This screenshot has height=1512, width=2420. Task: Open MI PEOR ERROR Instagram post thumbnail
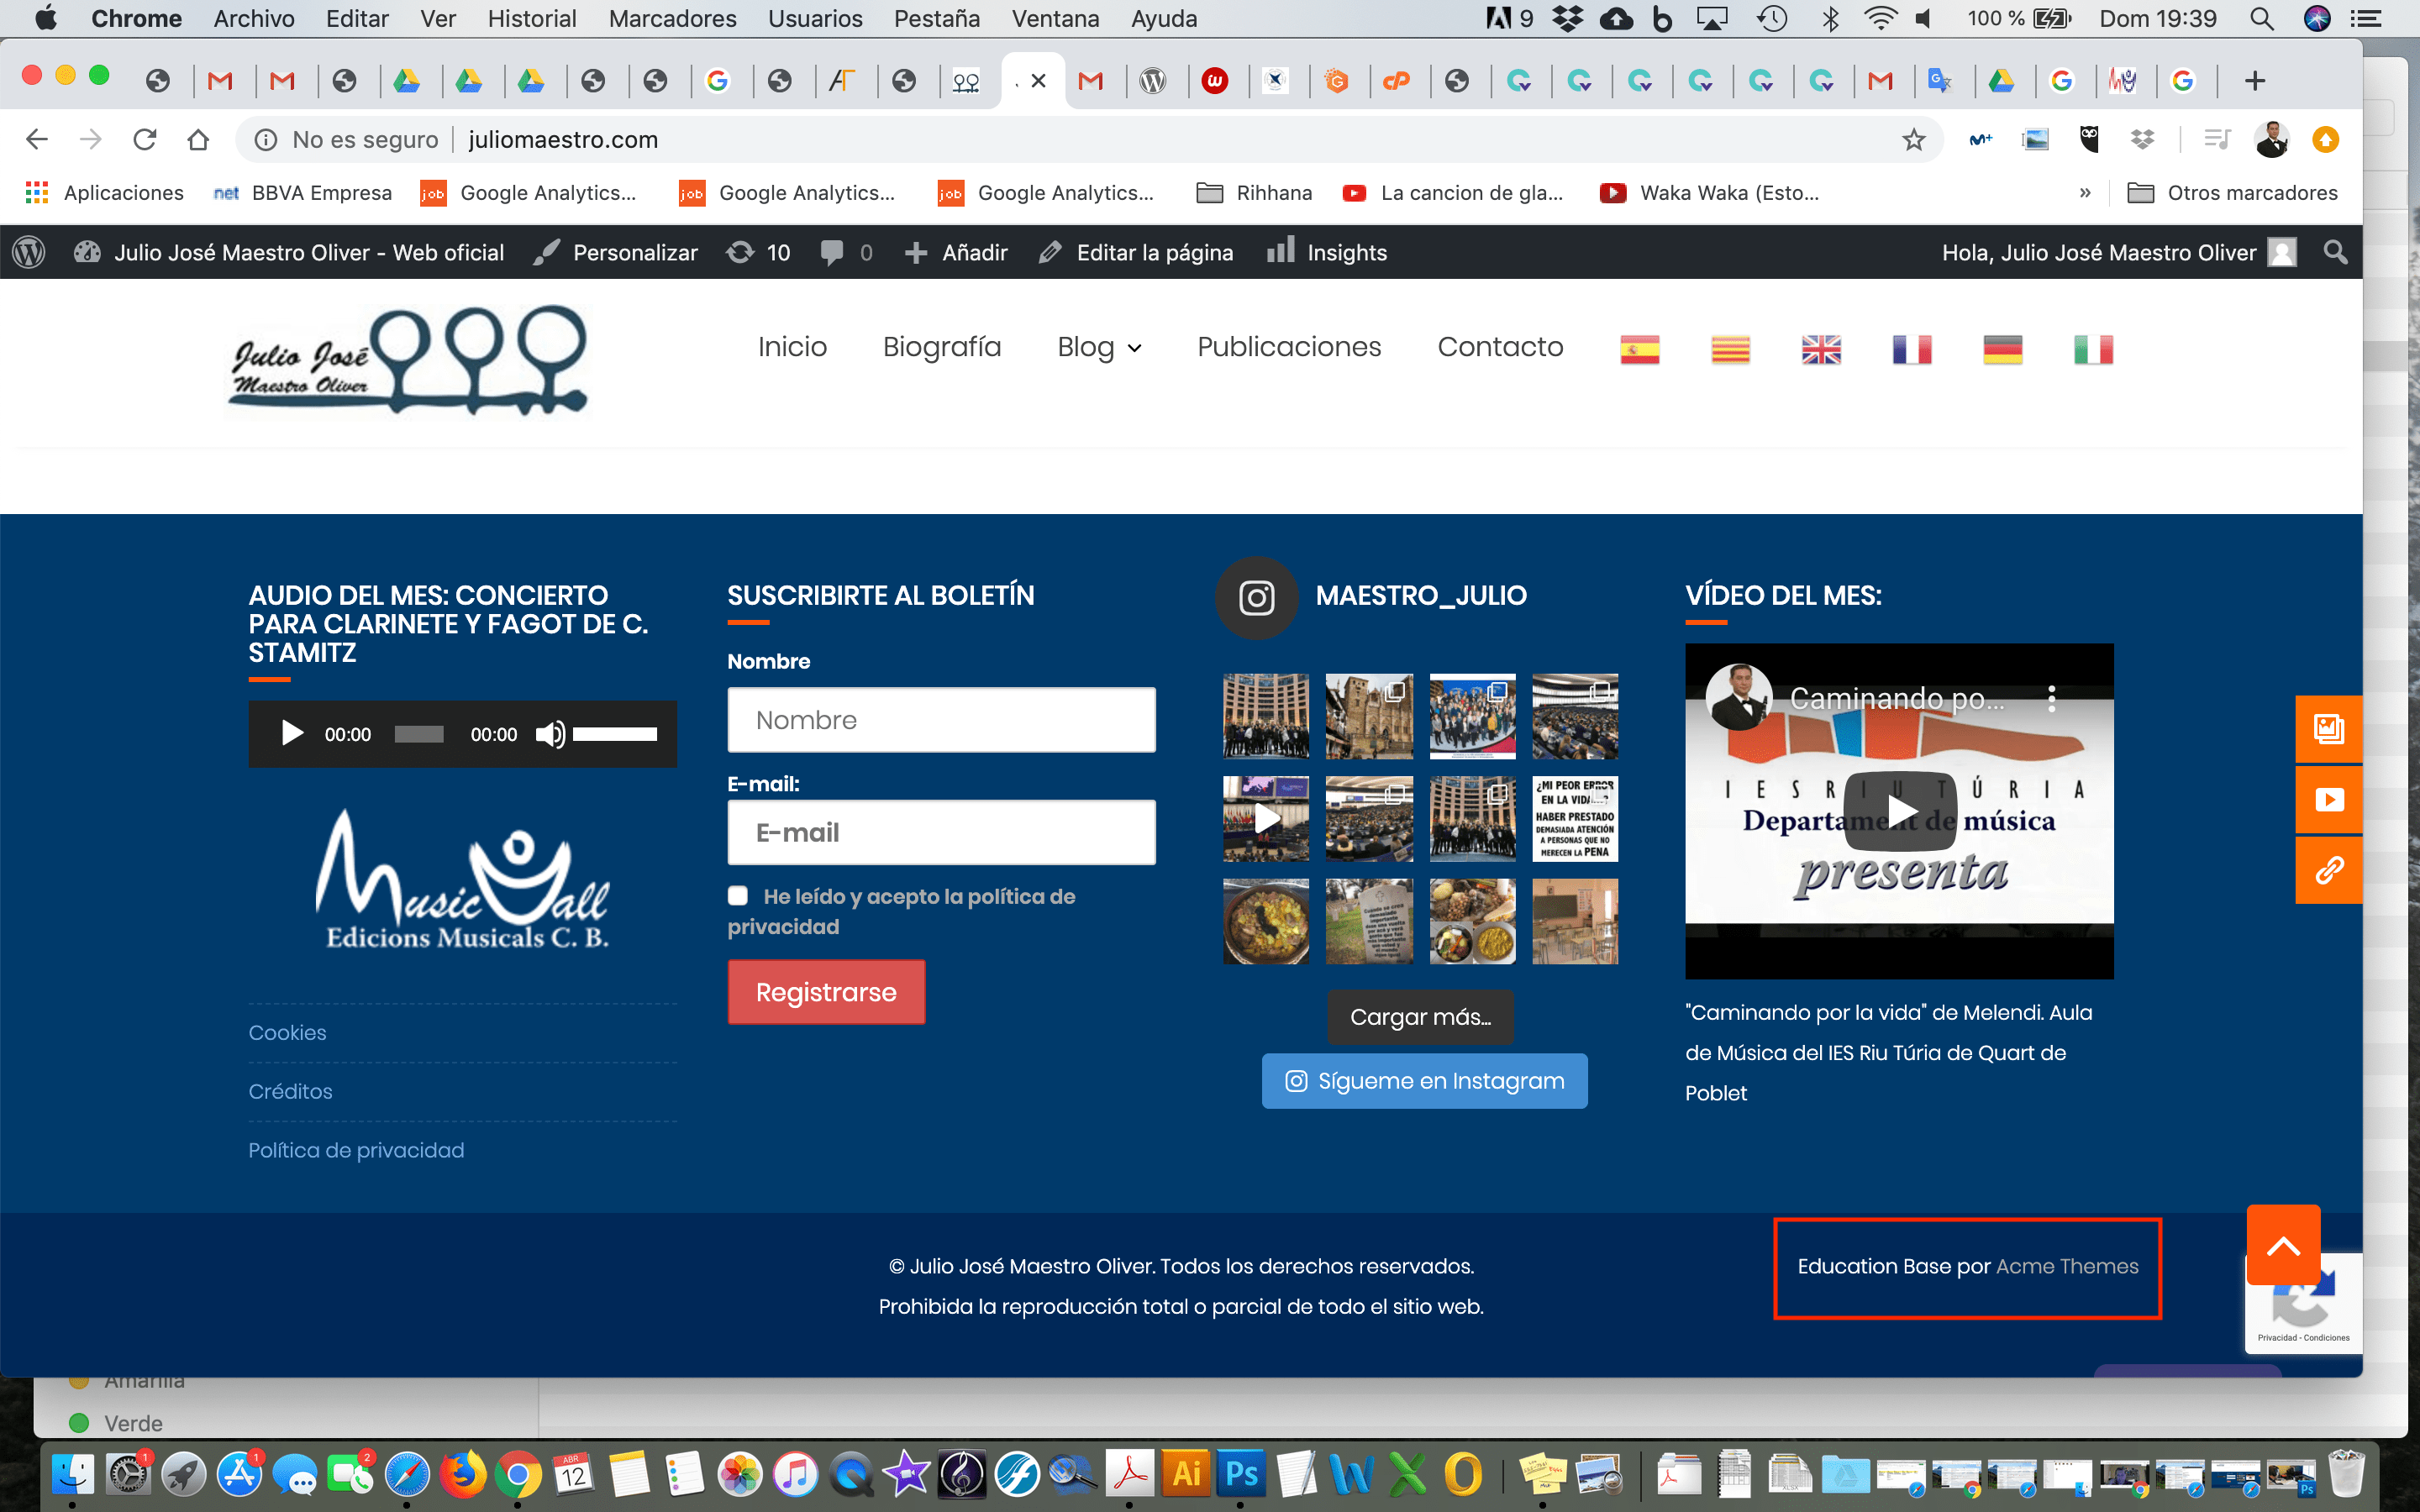coord(1575,819)
